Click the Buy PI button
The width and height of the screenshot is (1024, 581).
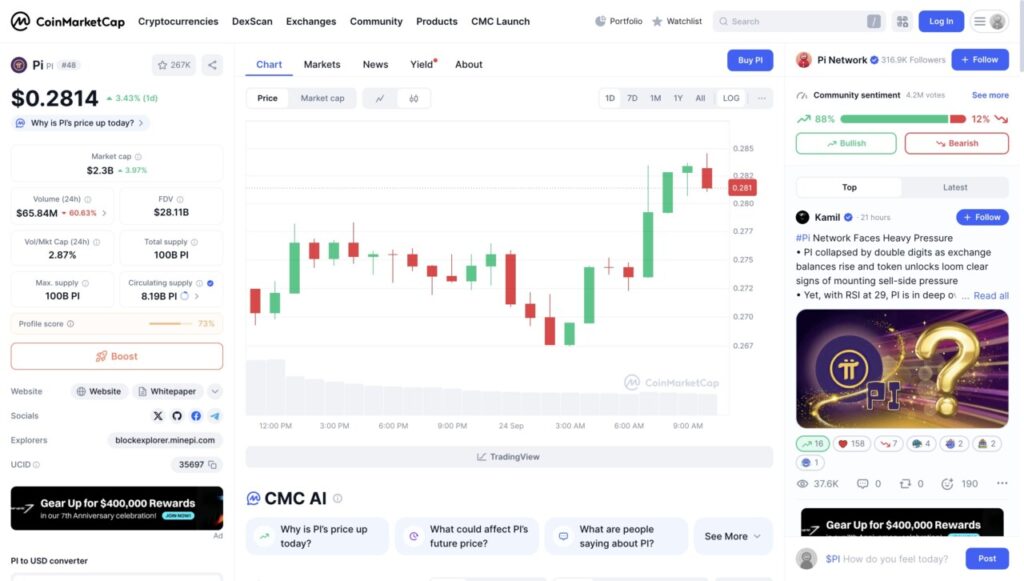point(750,60)
